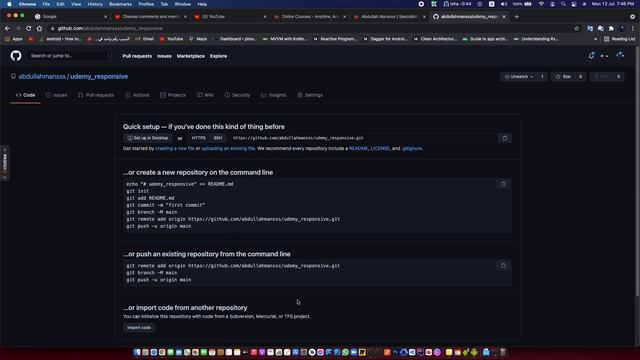Click the Star button

tap(563, 77)
